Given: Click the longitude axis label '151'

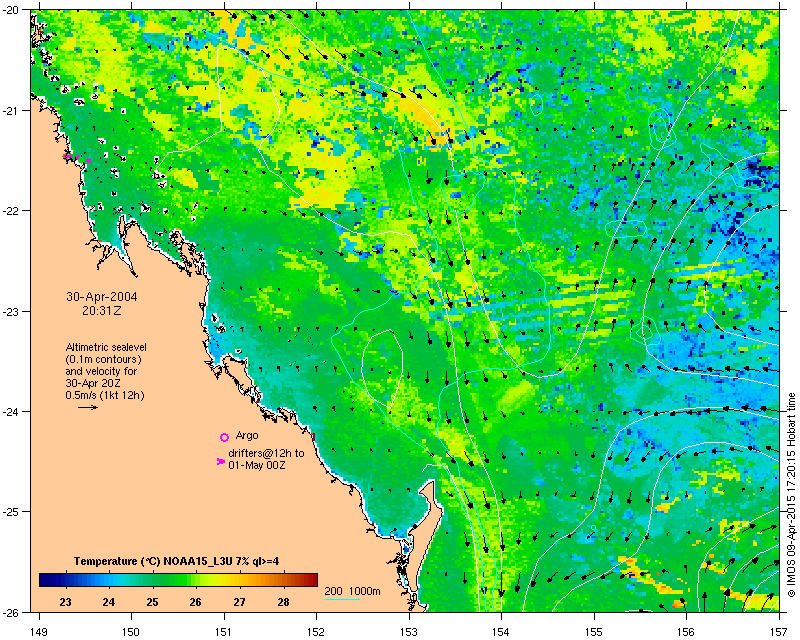Looking at the screenshot, I should coord(224,632).
